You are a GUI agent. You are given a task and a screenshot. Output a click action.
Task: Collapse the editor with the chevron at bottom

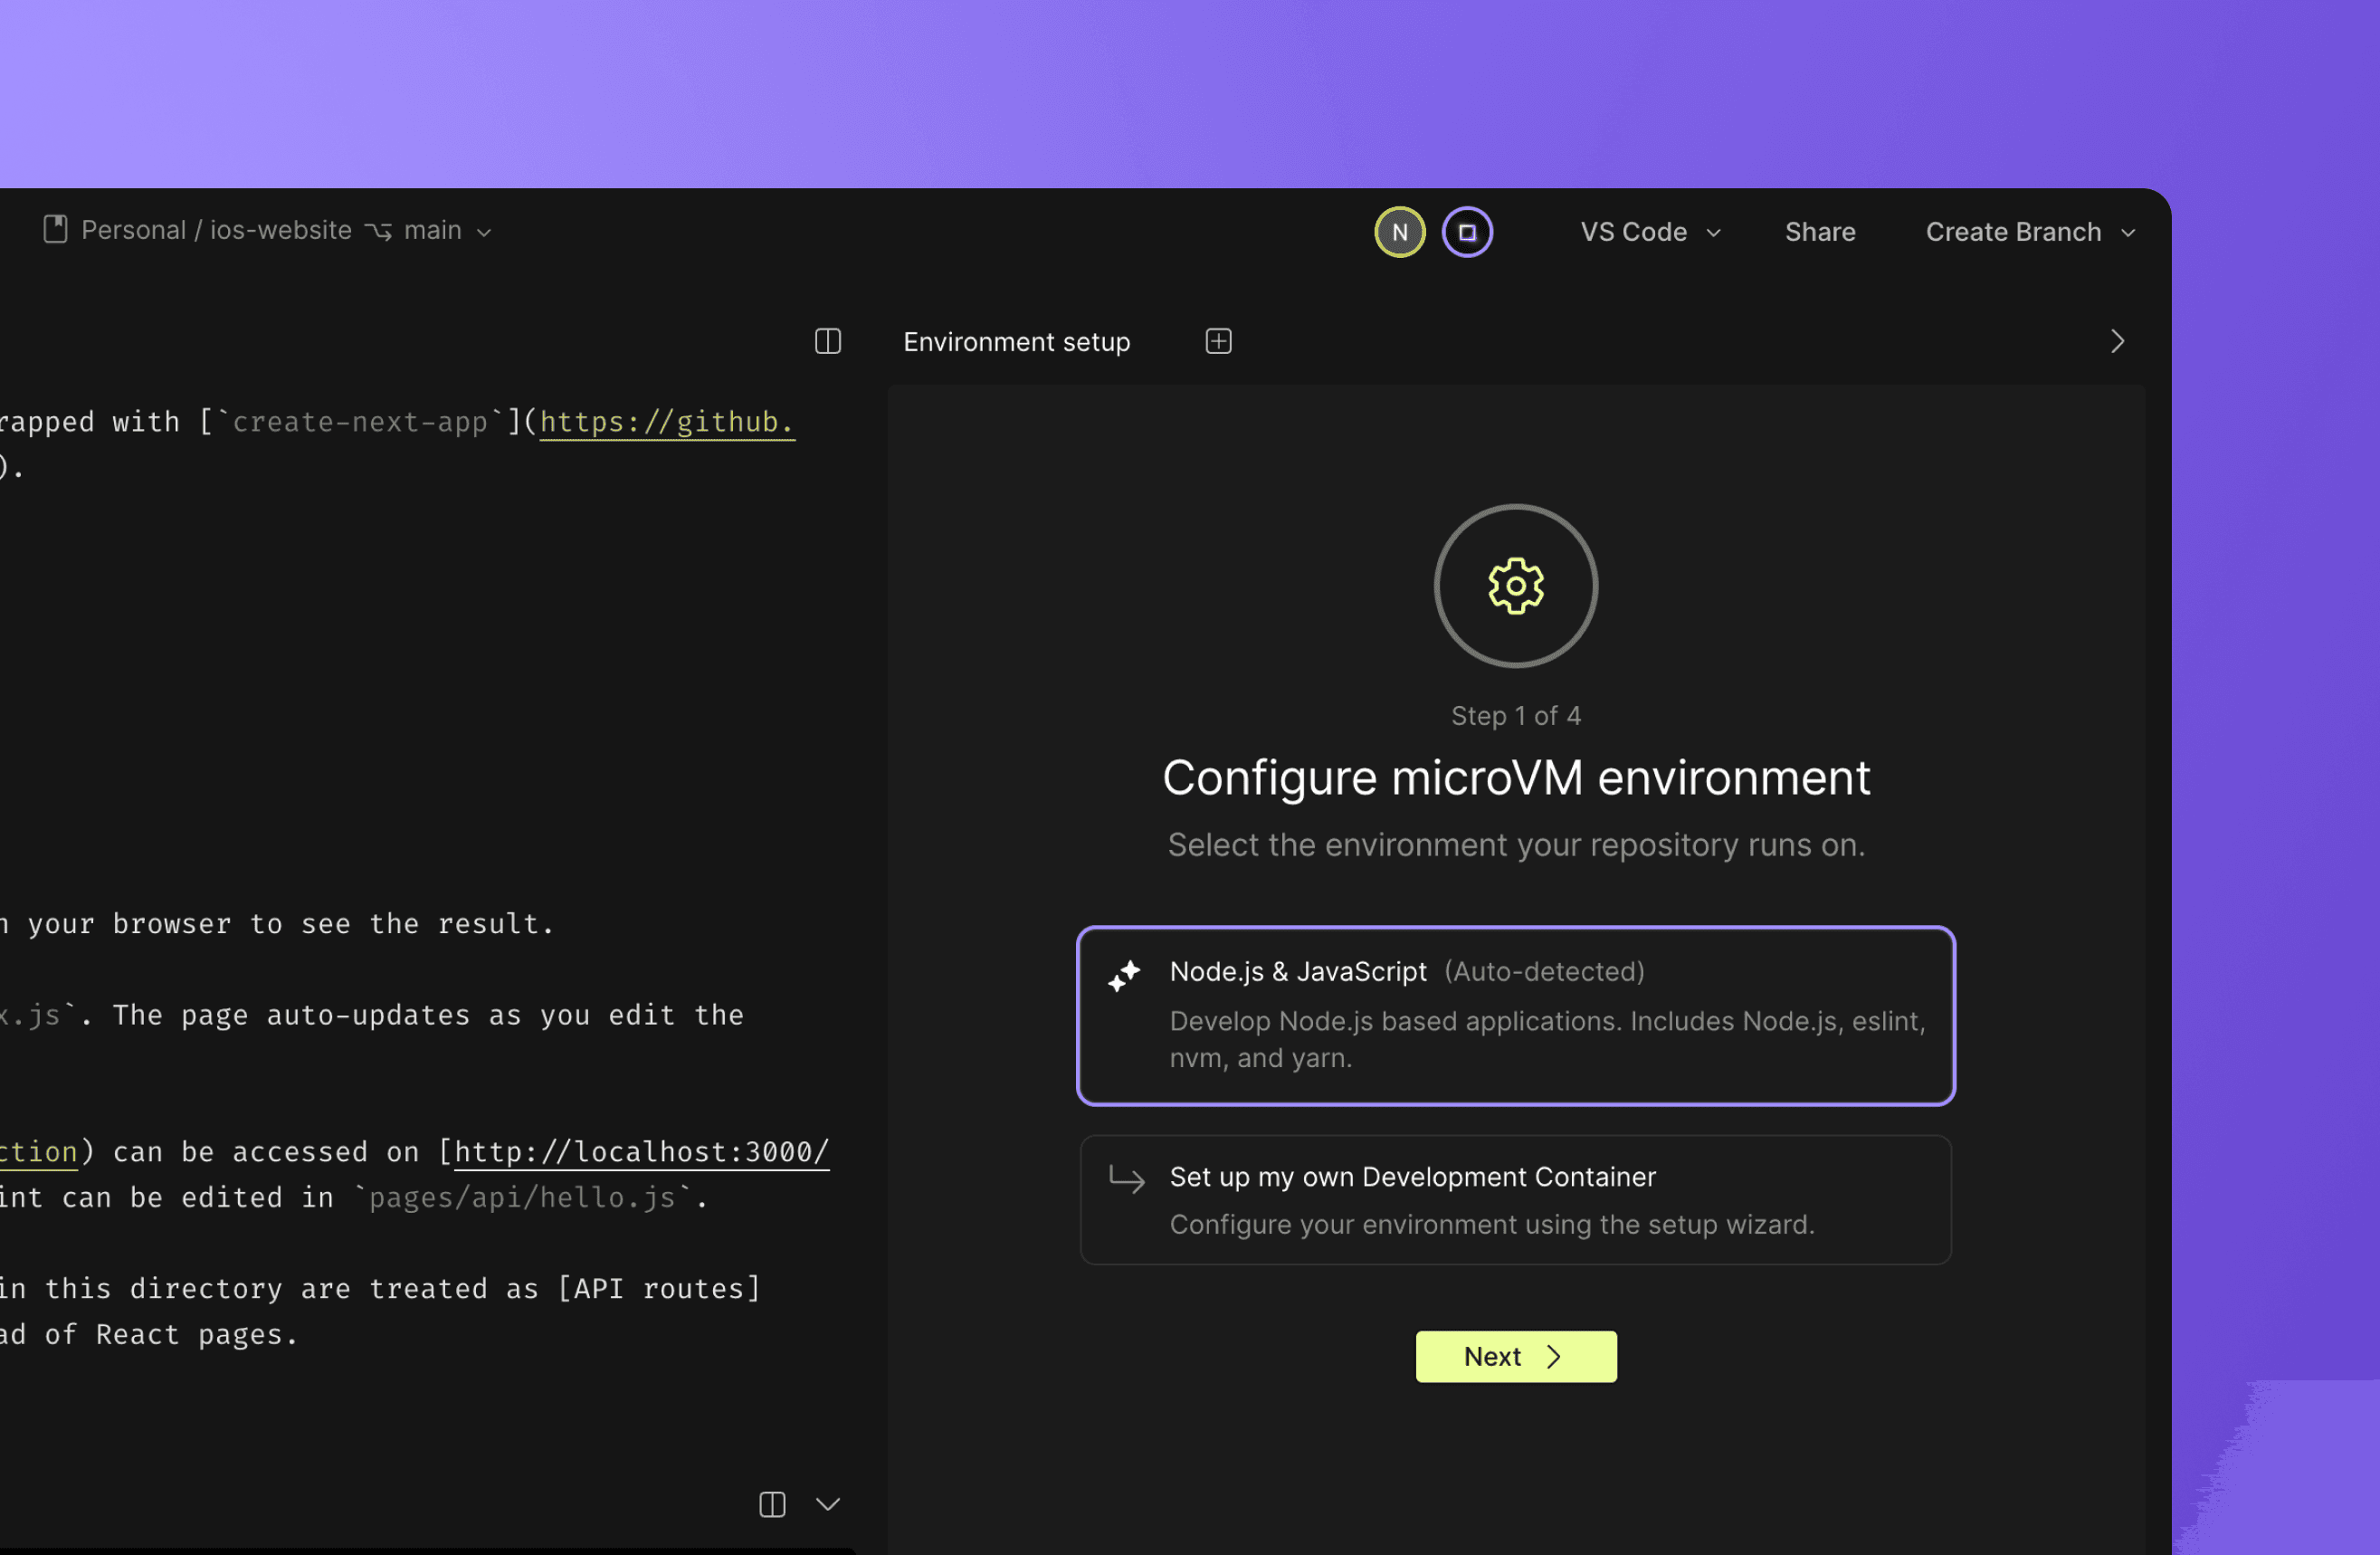pyautogui.click(x=827, y=1504)
